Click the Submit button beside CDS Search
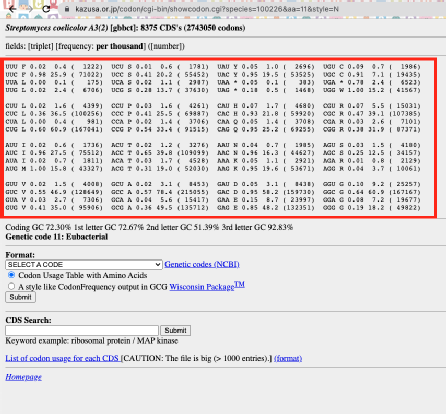446x414 pixels. (x=175, y=330)
